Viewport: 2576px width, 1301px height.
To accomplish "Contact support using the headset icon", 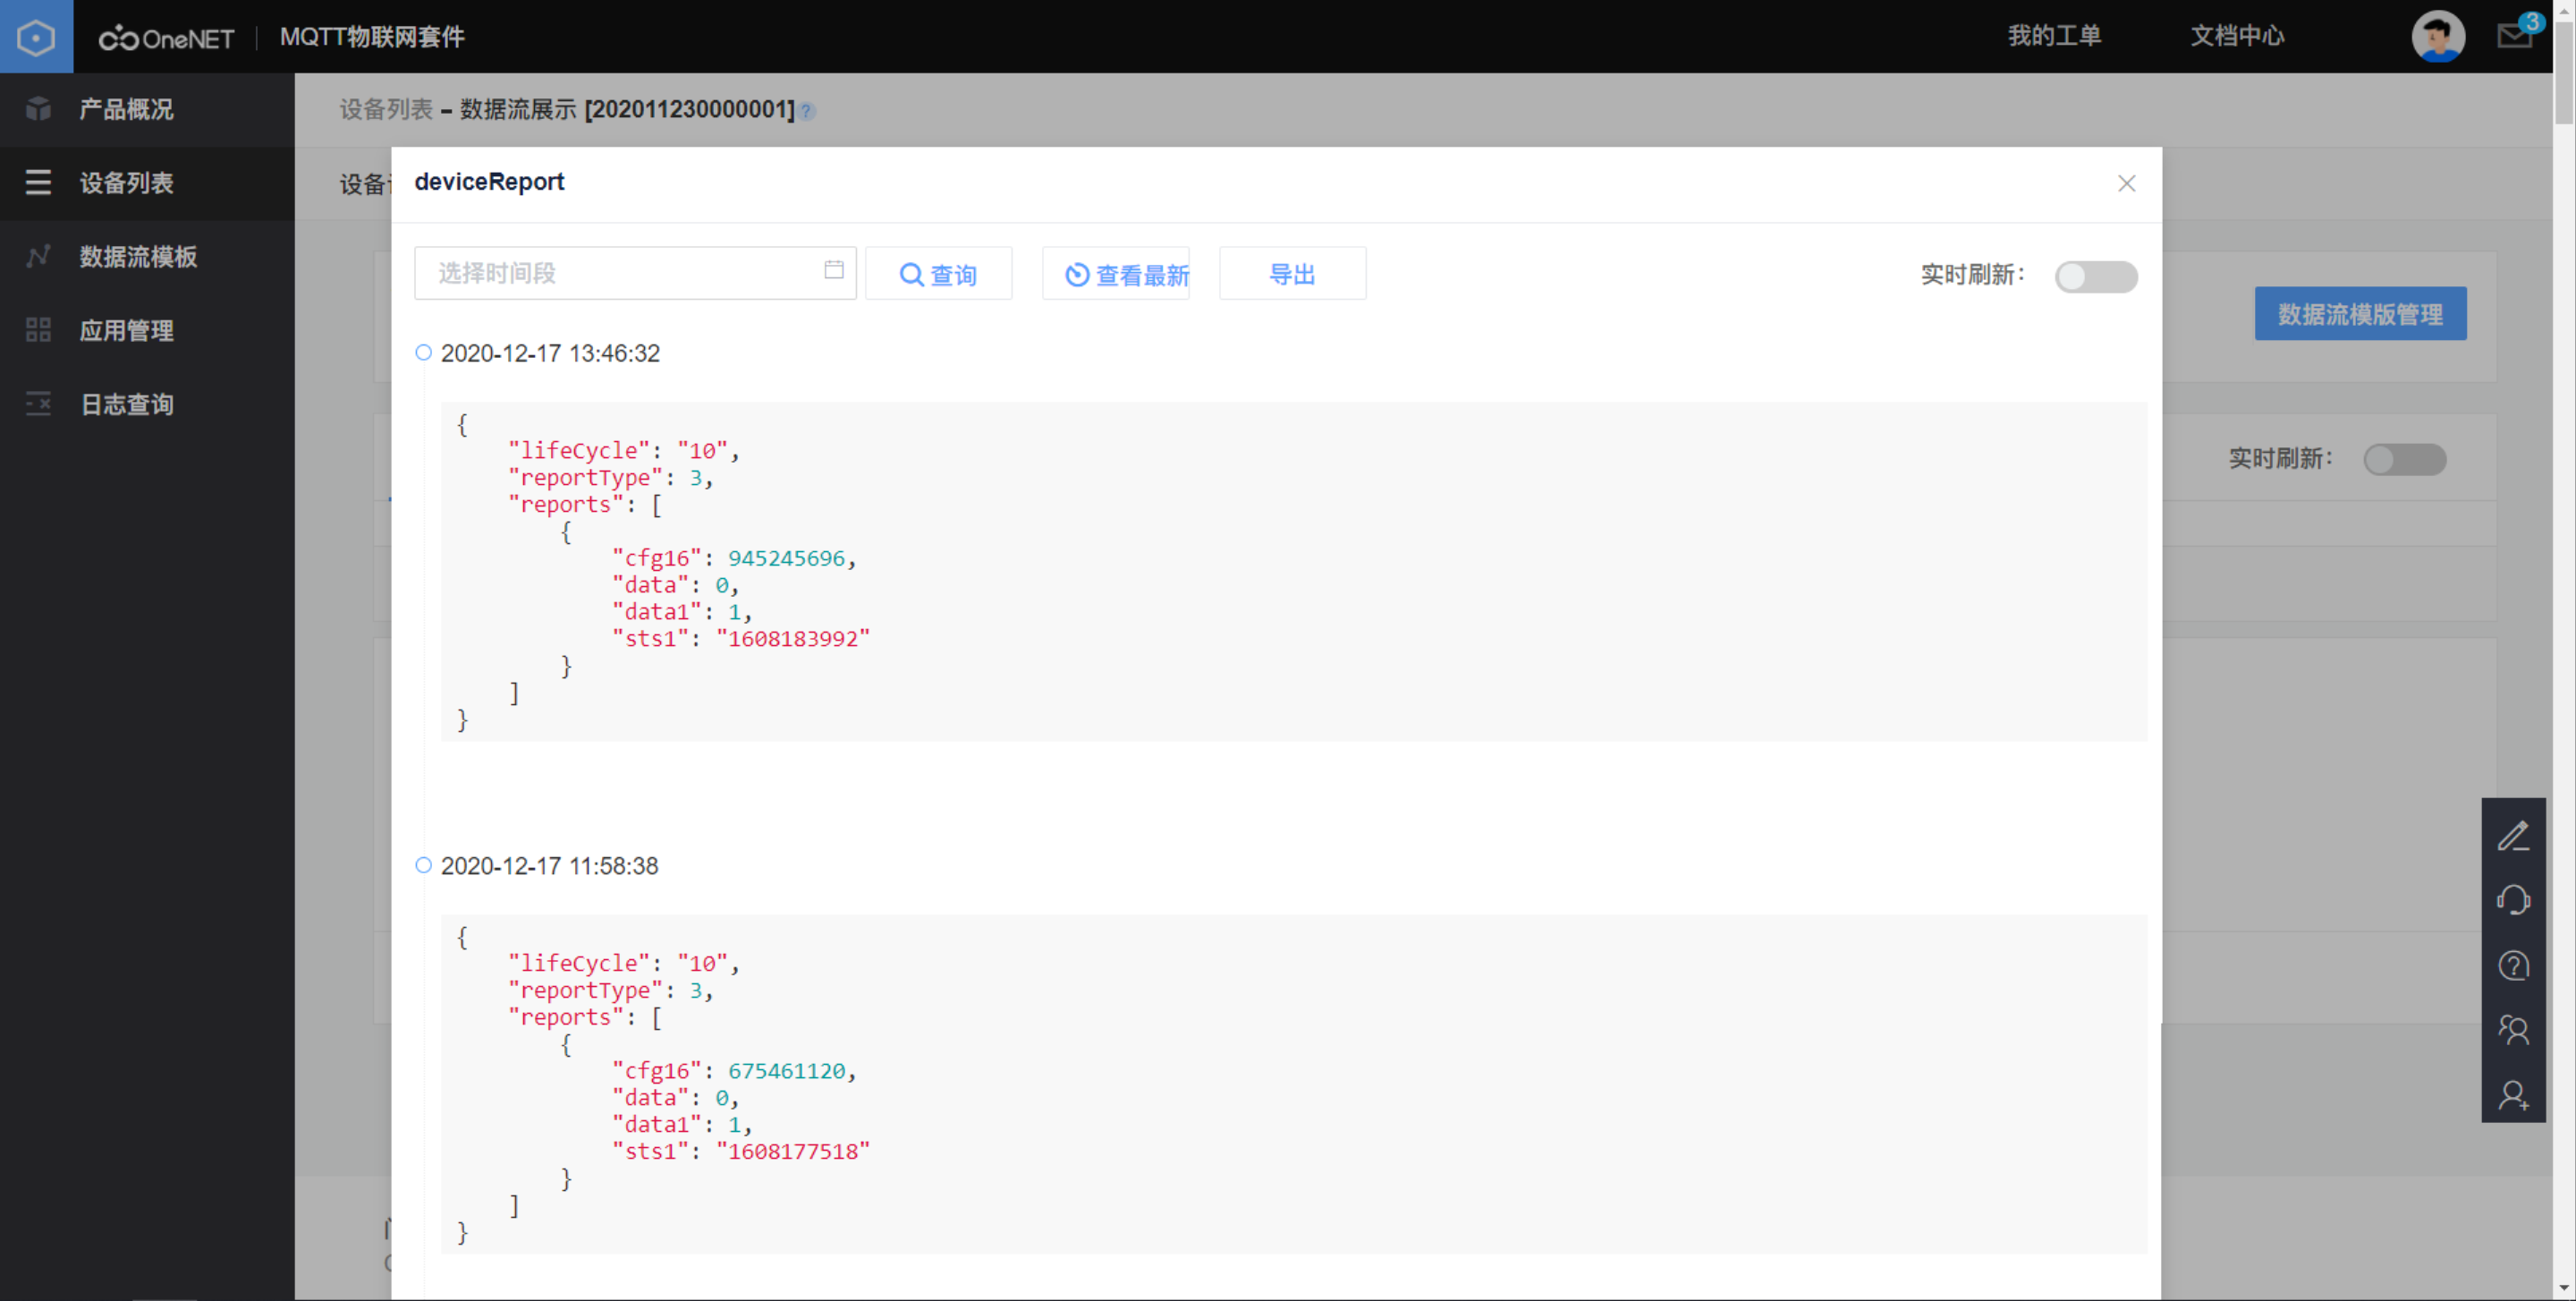I will (x=2516, y=900).
